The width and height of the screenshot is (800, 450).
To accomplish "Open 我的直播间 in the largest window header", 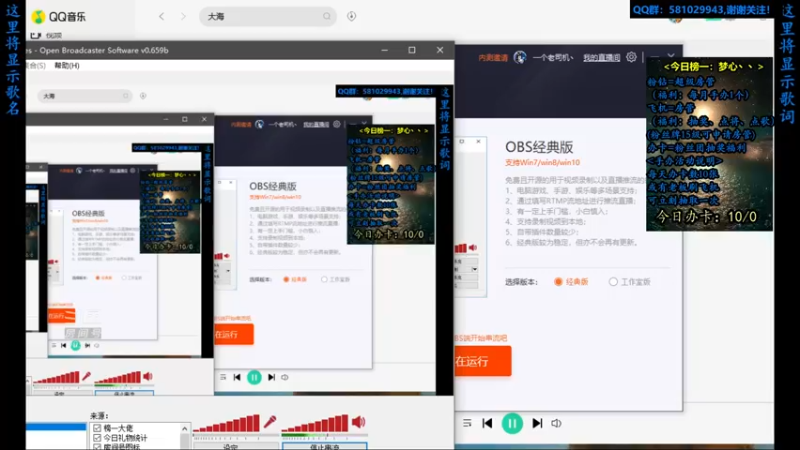I will pos(602,58).
